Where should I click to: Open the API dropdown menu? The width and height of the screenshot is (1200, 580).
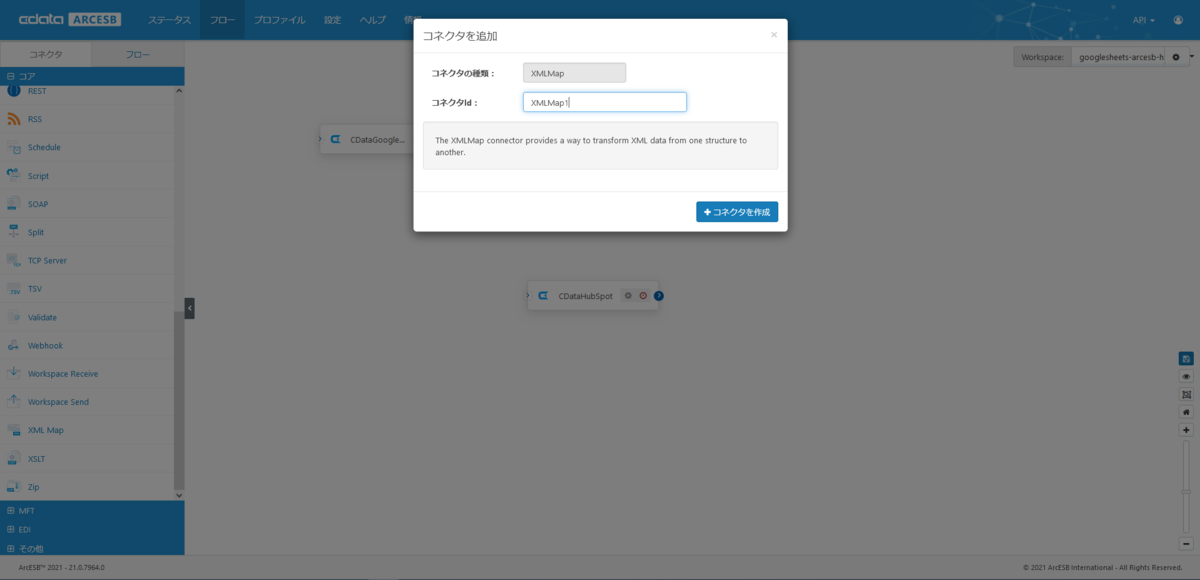(1143, 20)
